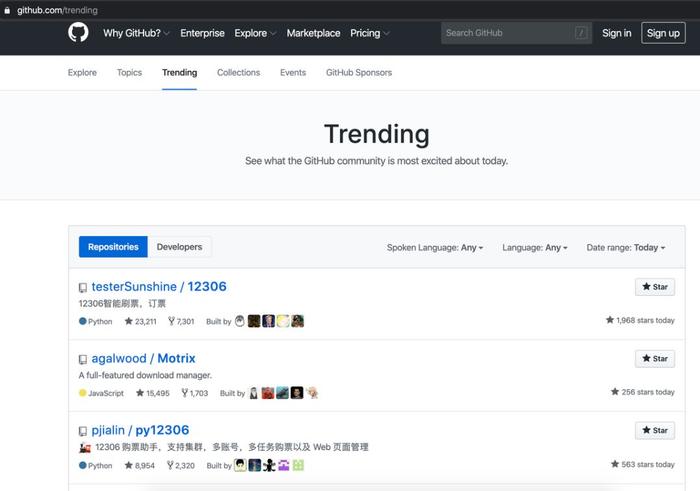700x491 pixels.
Task: Expand the Pricing menu
Action: (370, 33)
